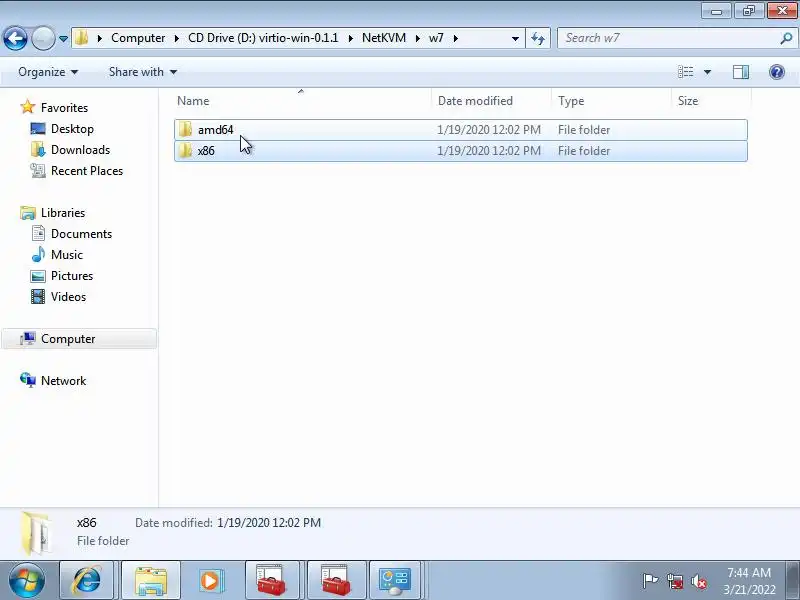
Task: Open the Organize menu
Action: tap(48, 72)
